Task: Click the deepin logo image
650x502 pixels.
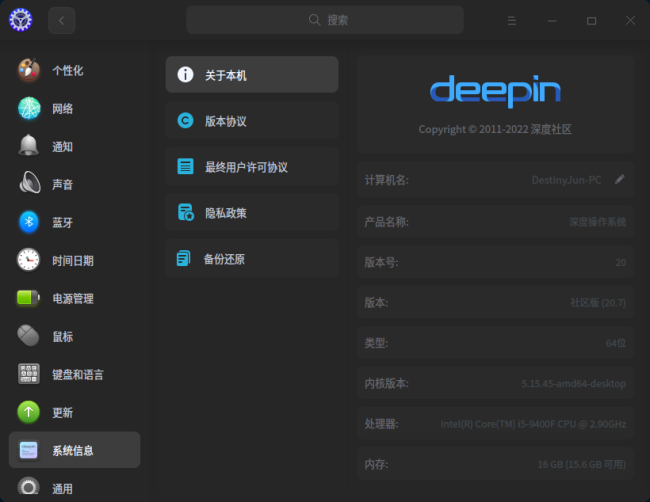Action: [495, 91]
